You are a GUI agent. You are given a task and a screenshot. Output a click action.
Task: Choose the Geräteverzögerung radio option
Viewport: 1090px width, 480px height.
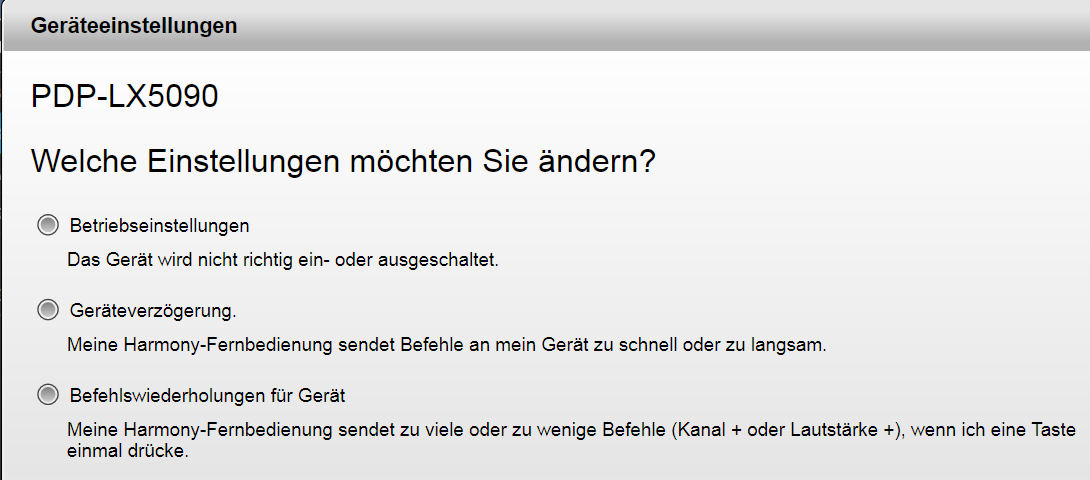(47, 310)
